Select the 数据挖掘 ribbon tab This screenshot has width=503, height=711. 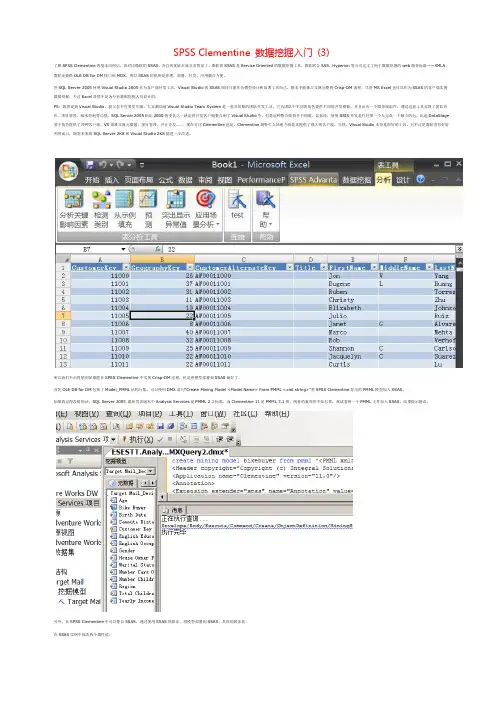tap(356, 180)
